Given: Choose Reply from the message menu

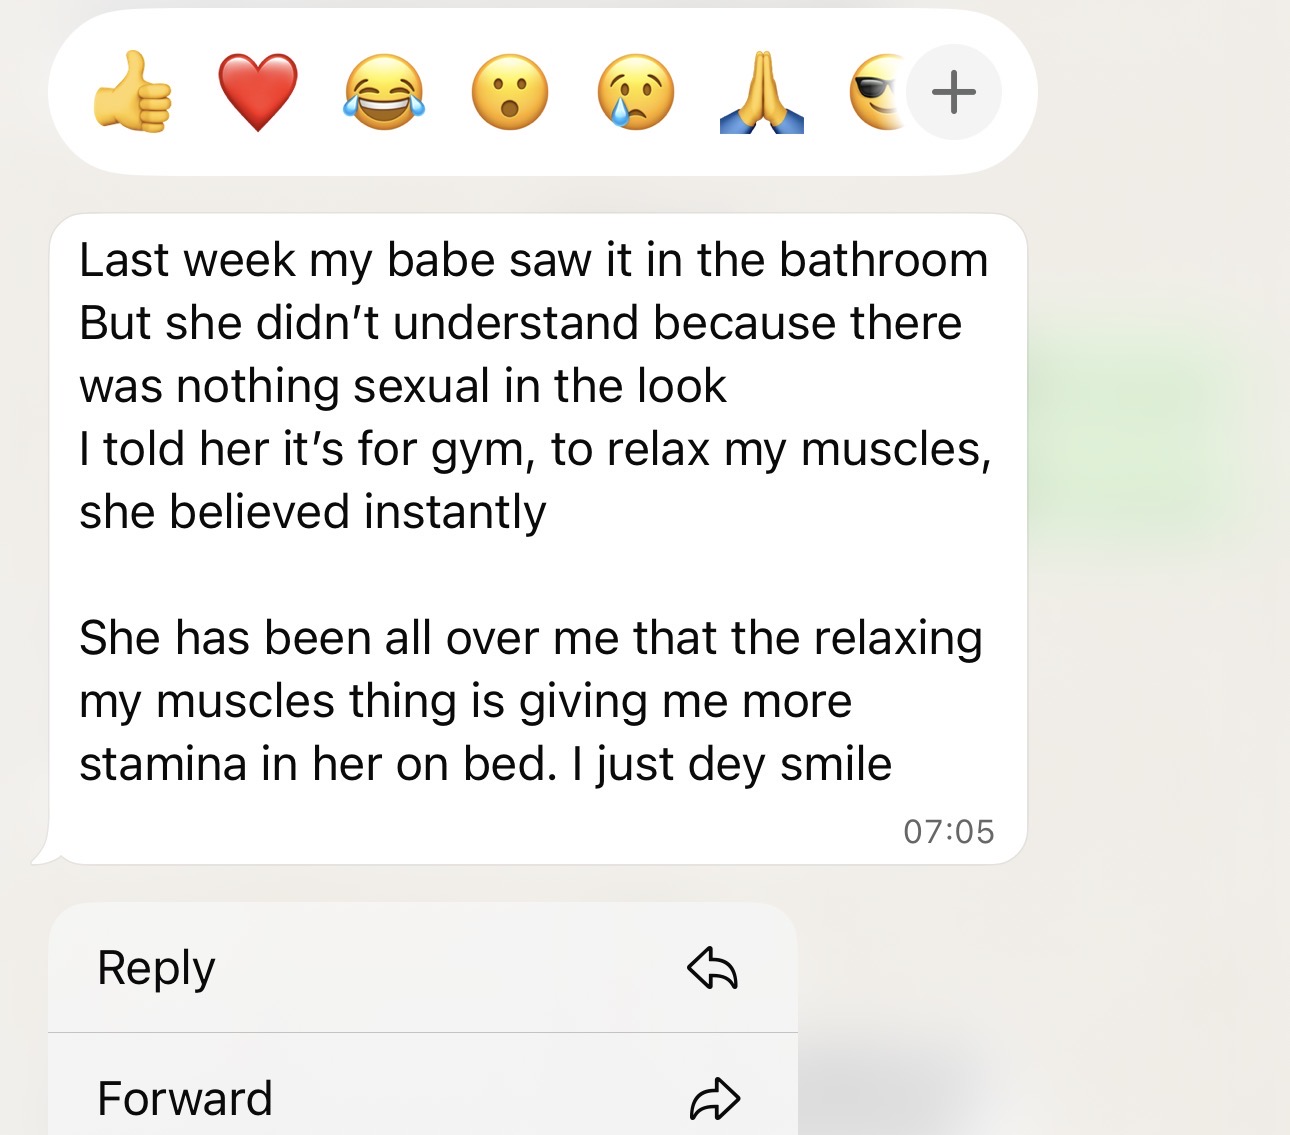Looking at the screenshot, I should [x=155, y=967].
